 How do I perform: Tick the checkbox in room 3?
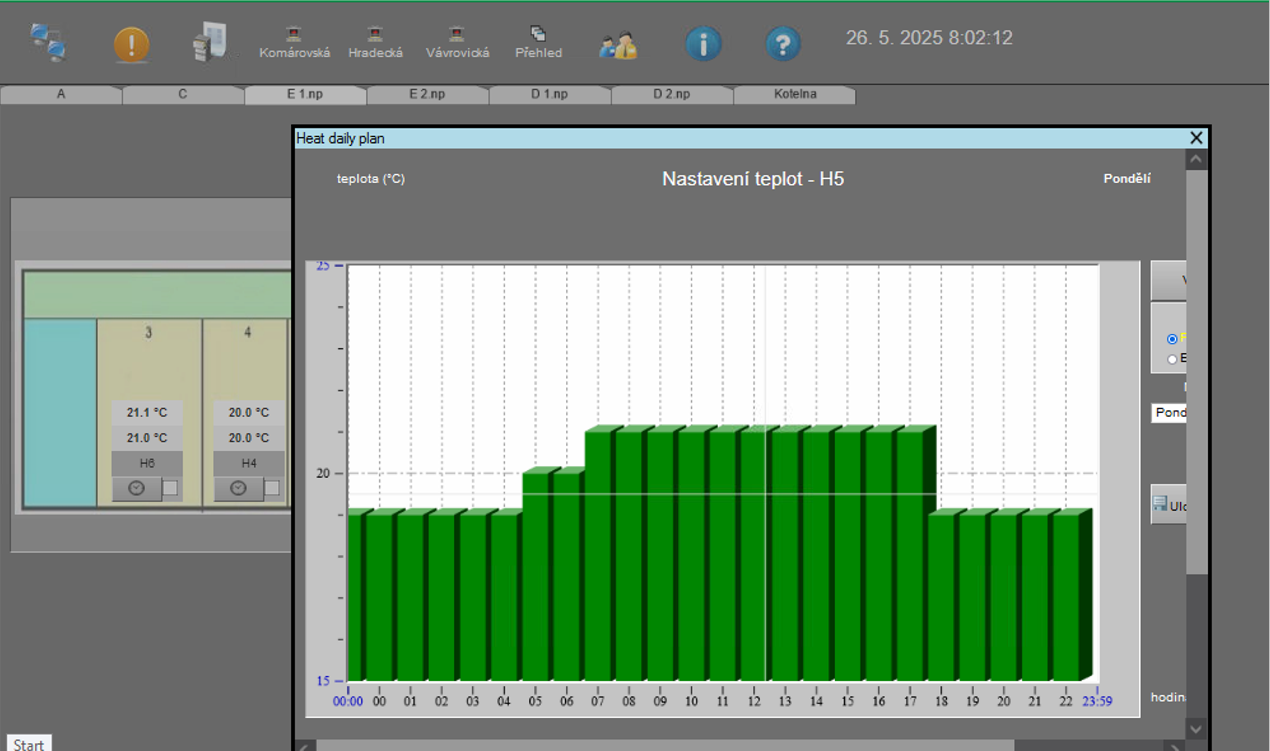[171, 488]
